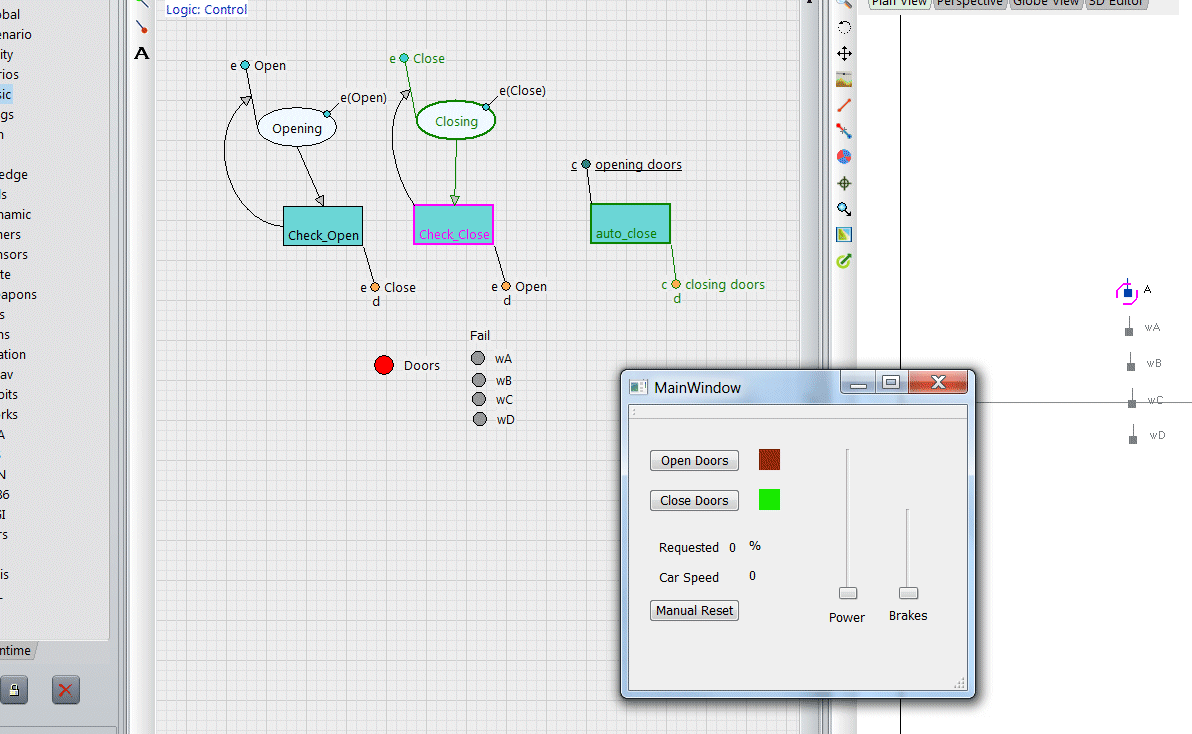
Task: Click the magnifier zoom-area tool
Action: (844, 209)
